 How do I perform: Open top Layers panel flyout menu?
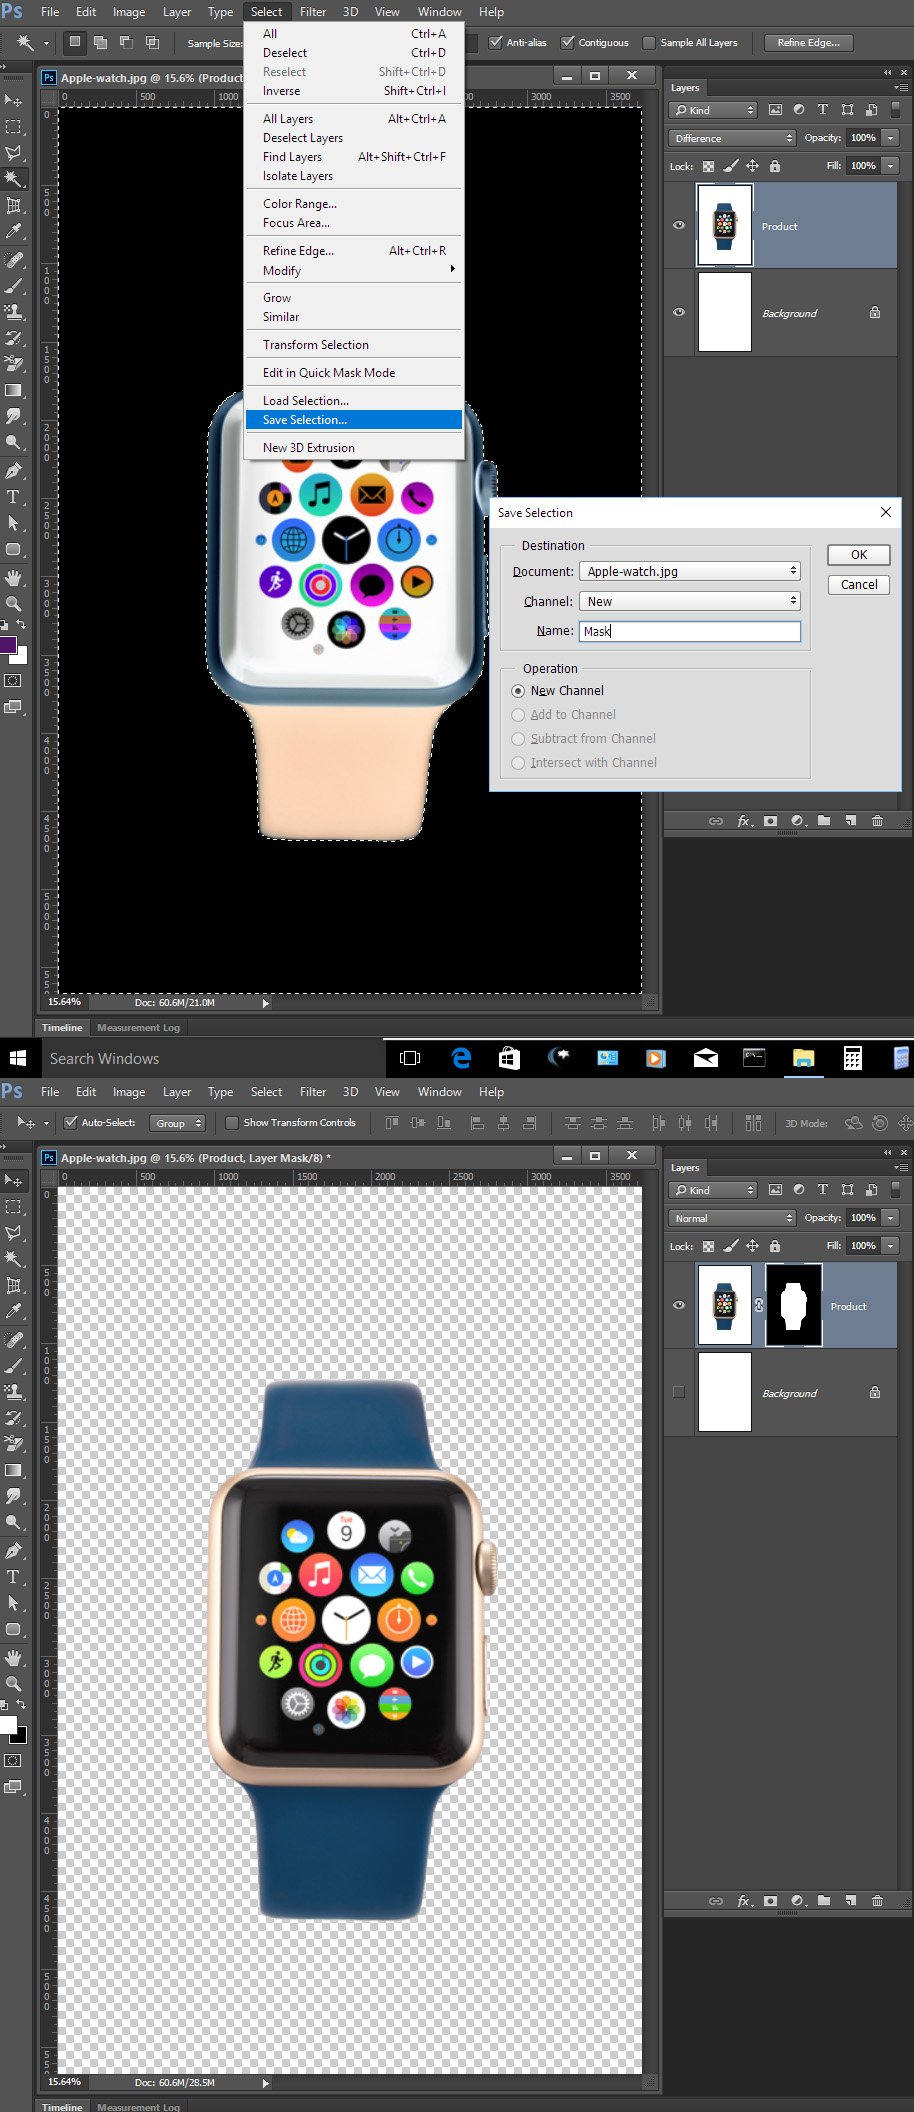(900, 88)
